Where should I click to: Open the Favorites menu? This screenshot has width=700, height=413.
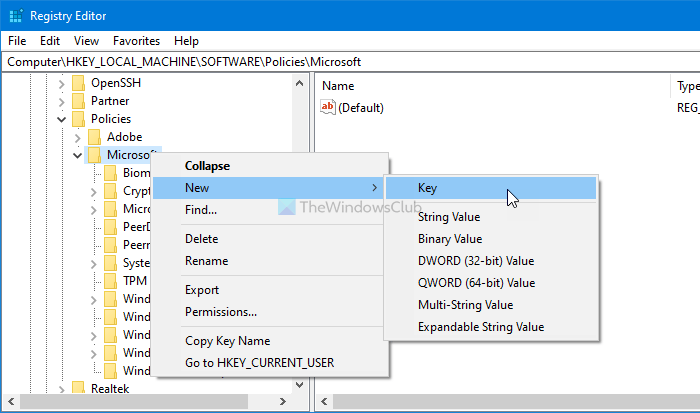coord(136,41)
